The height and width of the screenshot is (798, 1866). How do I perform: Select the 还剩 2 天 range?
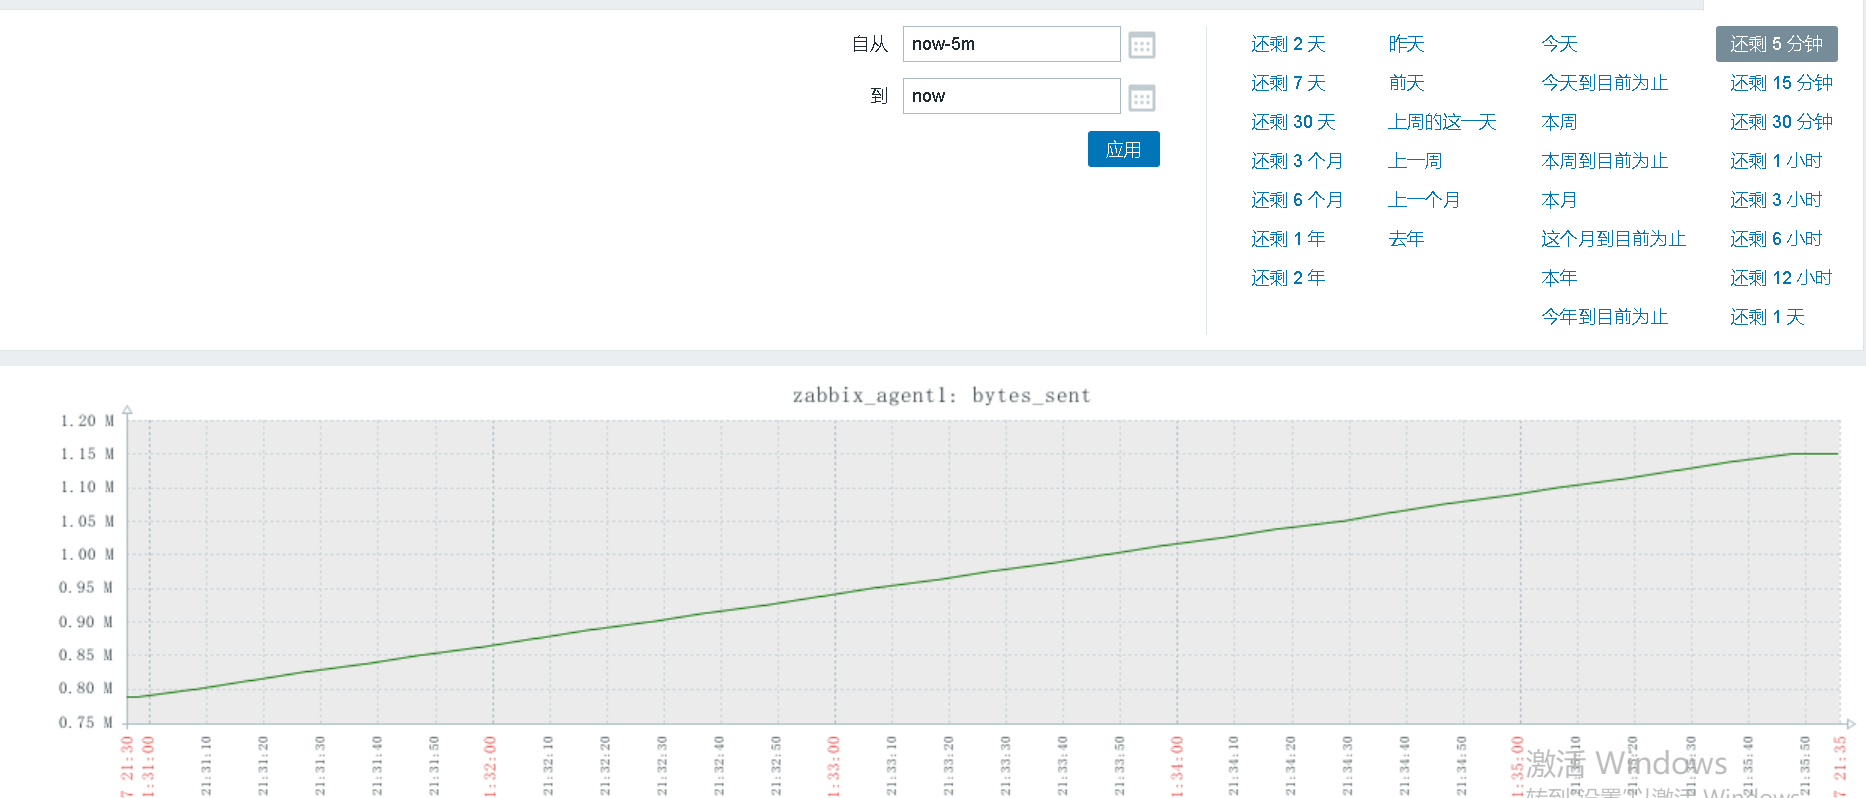click(1288, 44)
